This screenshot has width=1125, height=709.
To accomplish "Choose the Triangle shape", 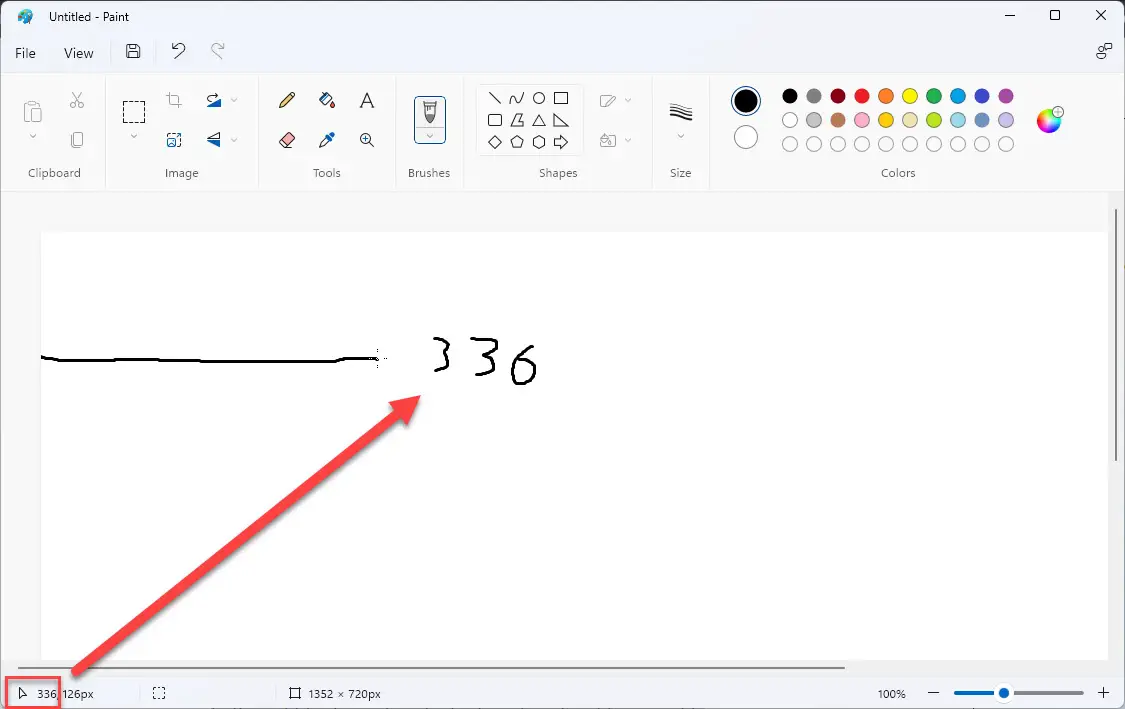I will coord(539,120).
